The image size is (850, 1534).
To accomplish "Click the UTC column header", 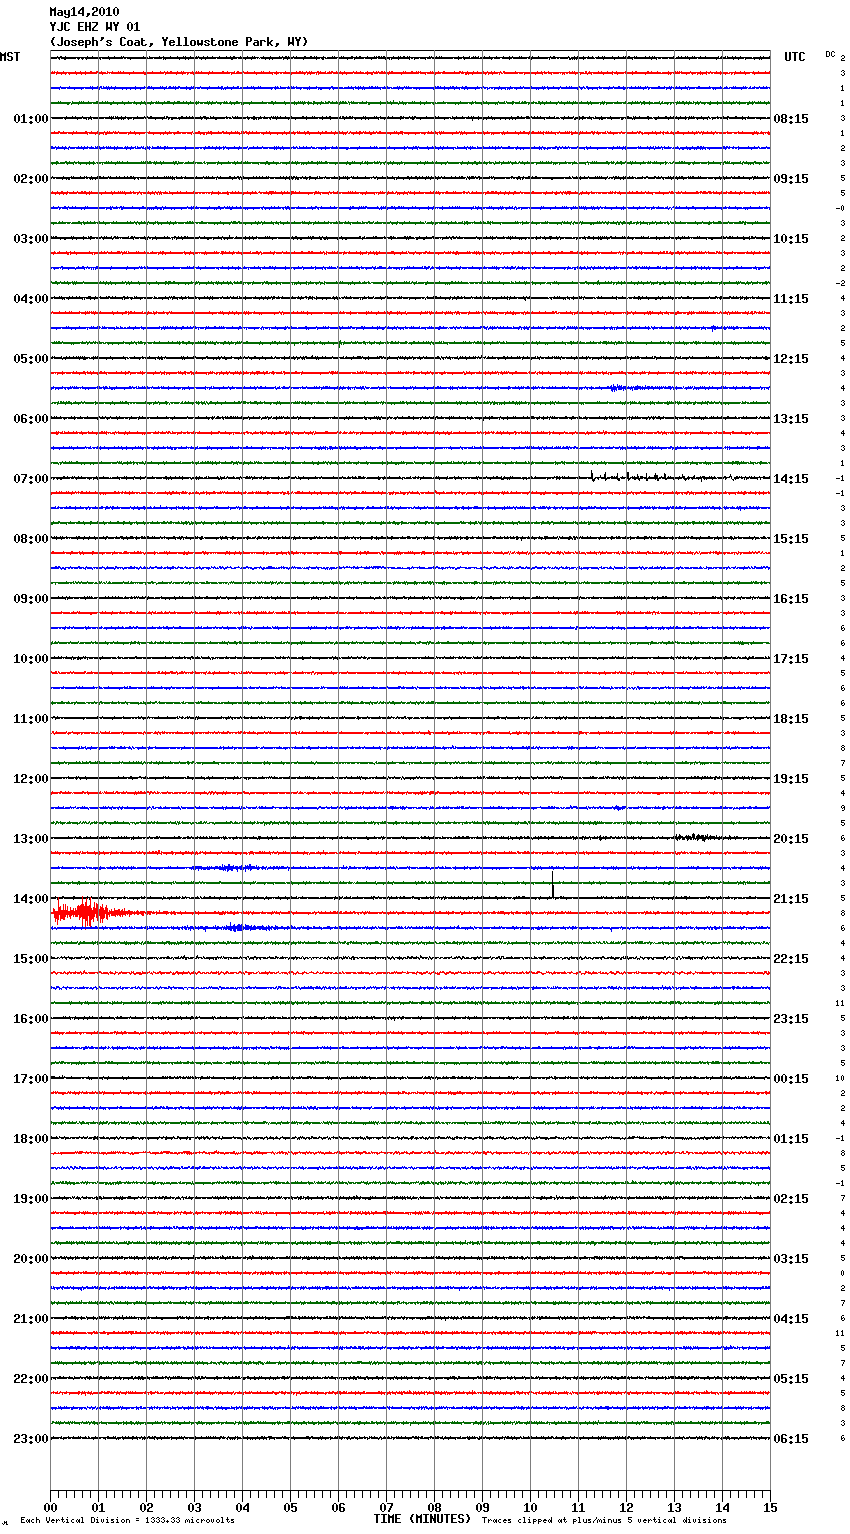I will [x=795, y=57].
